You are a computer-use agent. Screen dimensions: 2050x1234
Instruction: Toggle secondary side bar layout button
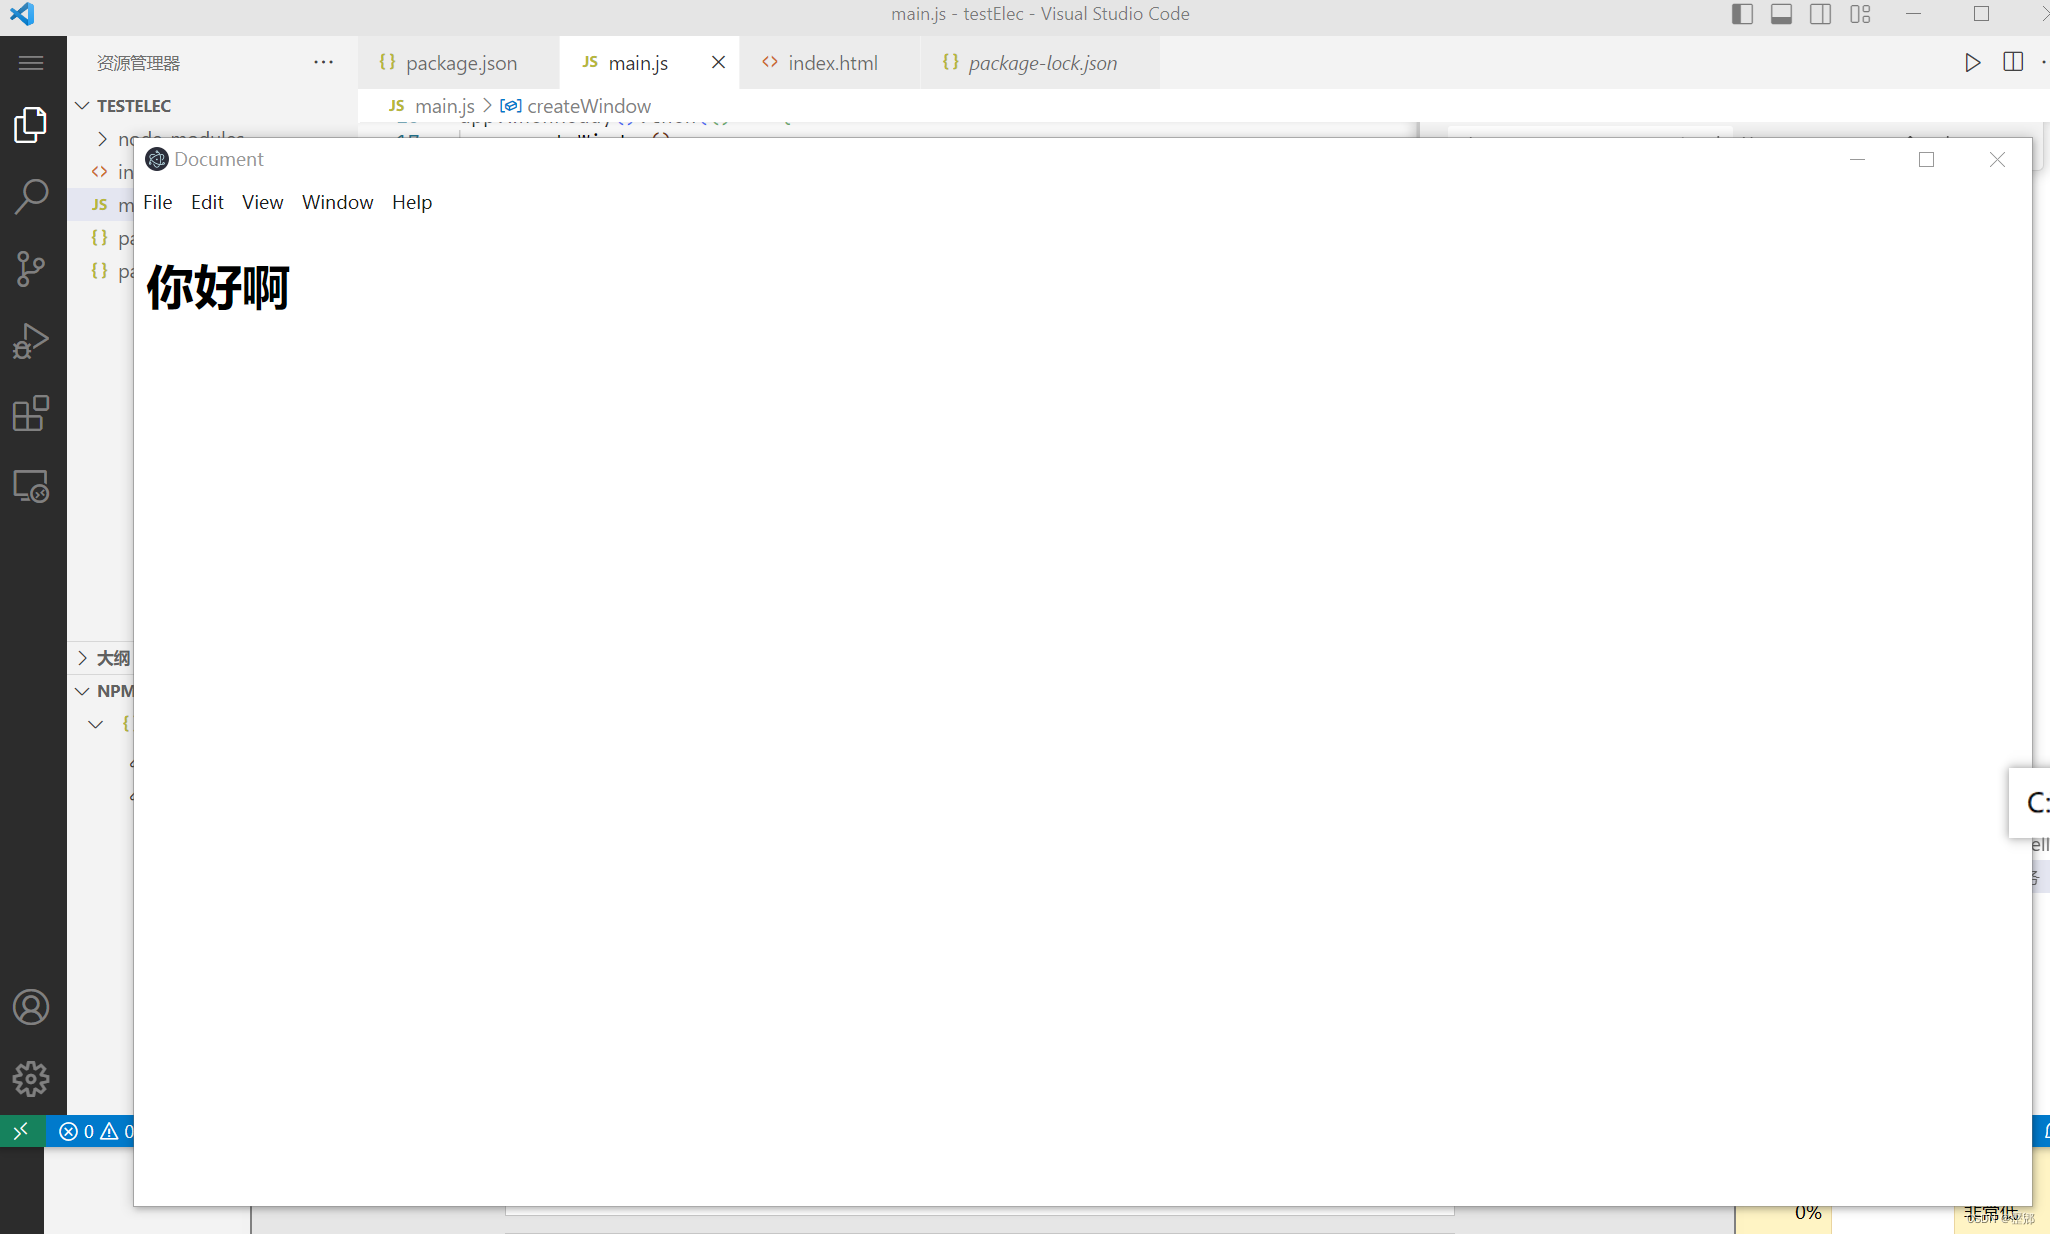tap(1820, 14)
